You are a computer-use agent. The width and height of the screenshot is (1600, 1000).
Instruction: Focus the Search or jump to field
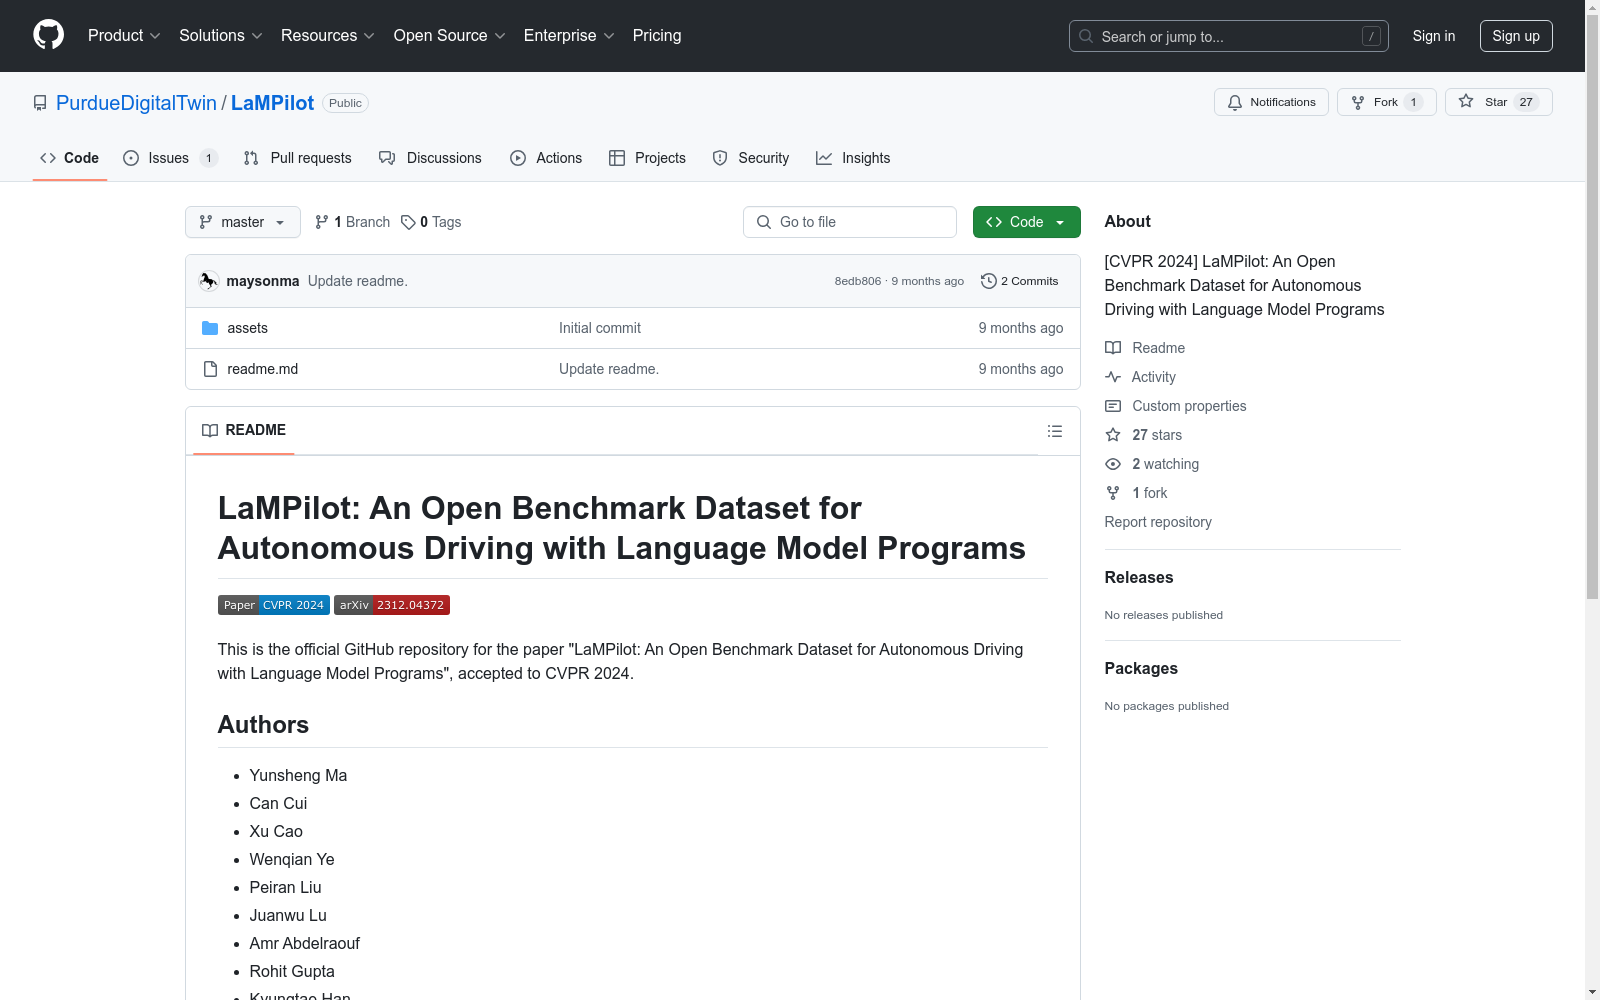1230,36
